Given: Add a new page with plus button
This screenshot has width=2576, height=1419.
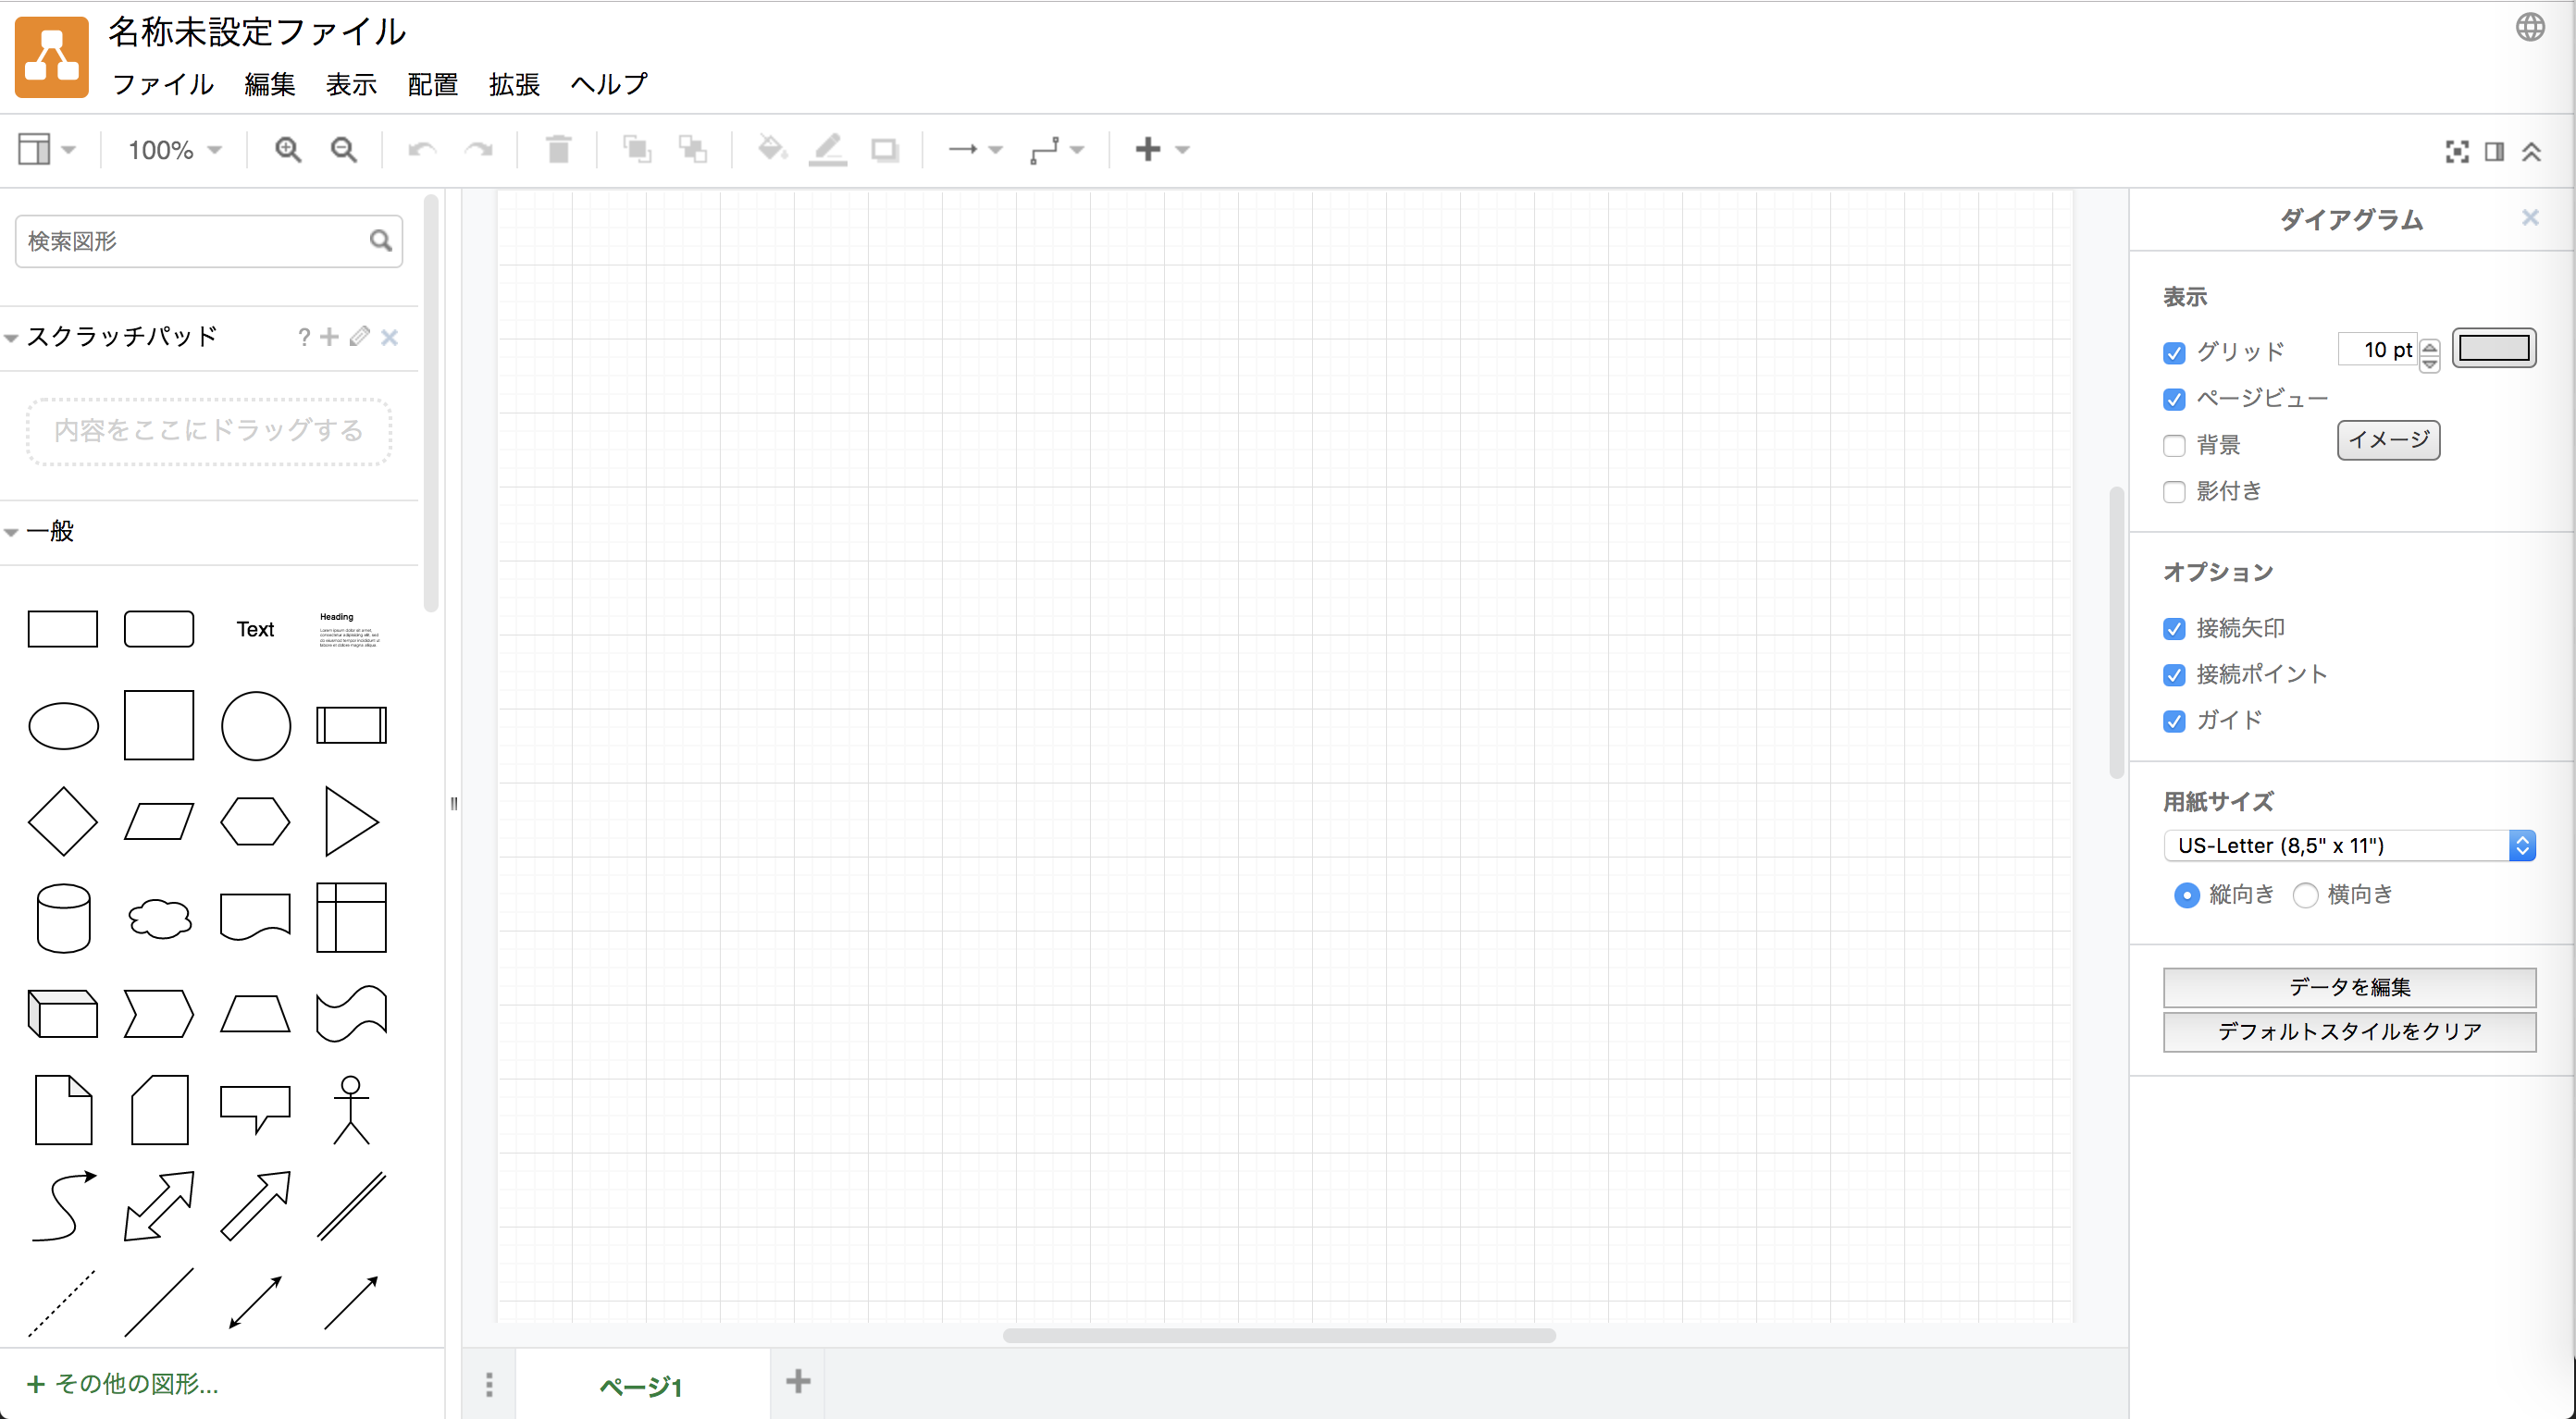Looking at the screenshot, I should click(x=798, y=1383).
